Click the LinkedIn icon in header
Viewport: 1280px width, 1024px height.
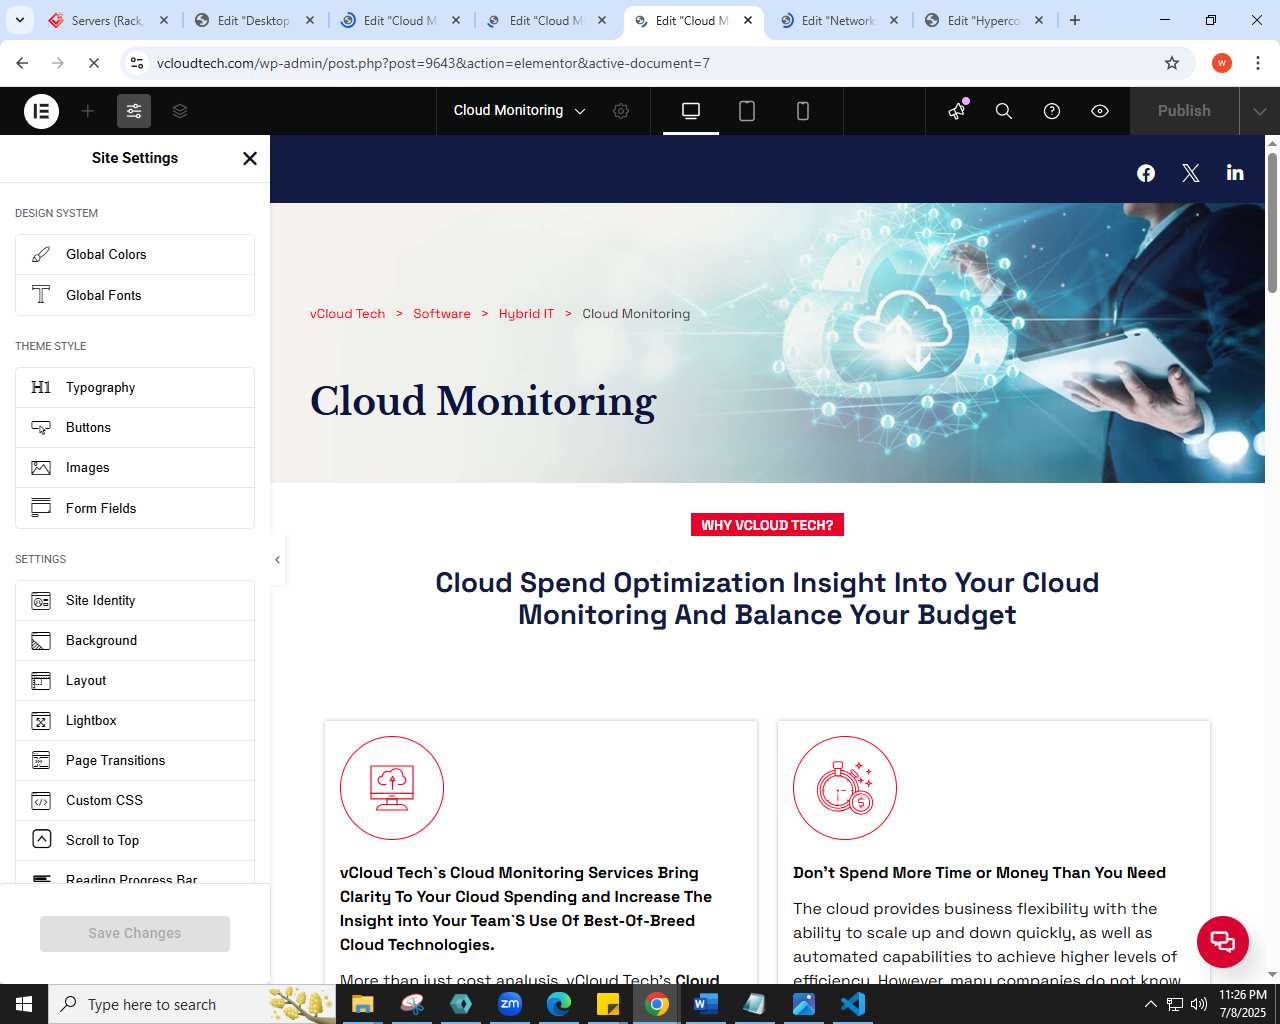1235,172
